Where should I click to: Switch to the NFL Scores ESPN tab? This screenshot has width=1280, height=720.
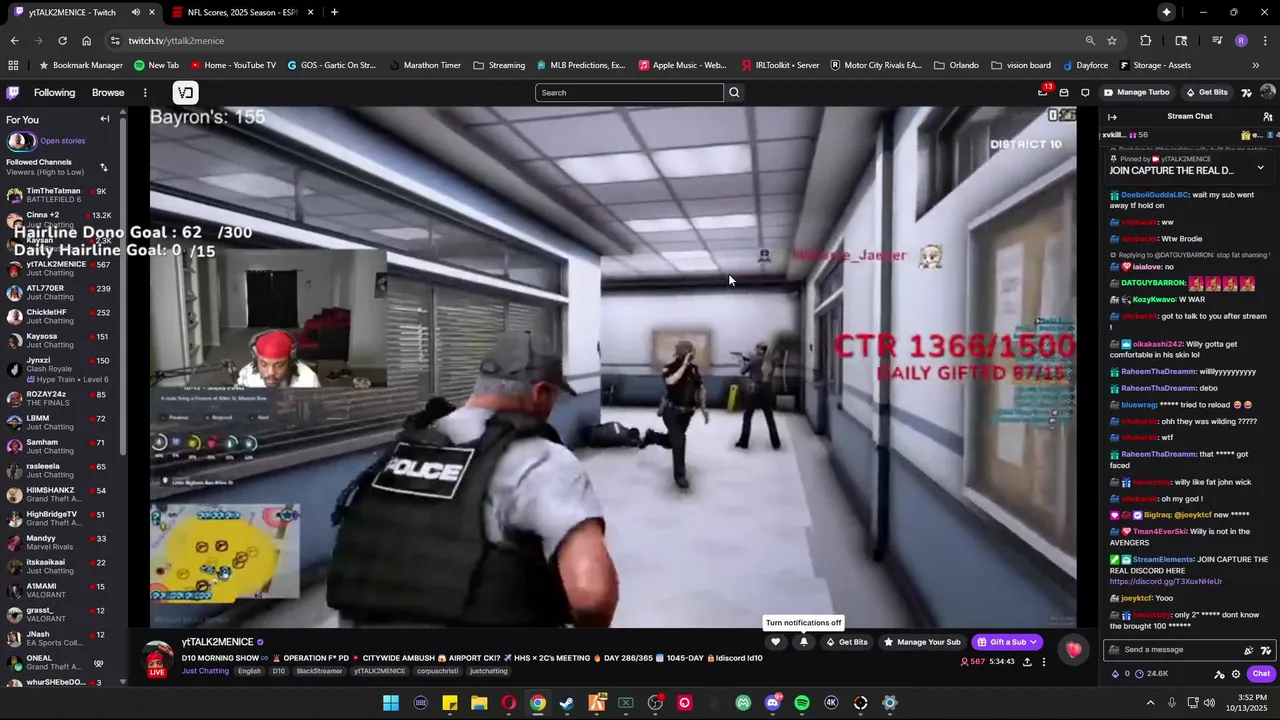(x=243, y=12)
